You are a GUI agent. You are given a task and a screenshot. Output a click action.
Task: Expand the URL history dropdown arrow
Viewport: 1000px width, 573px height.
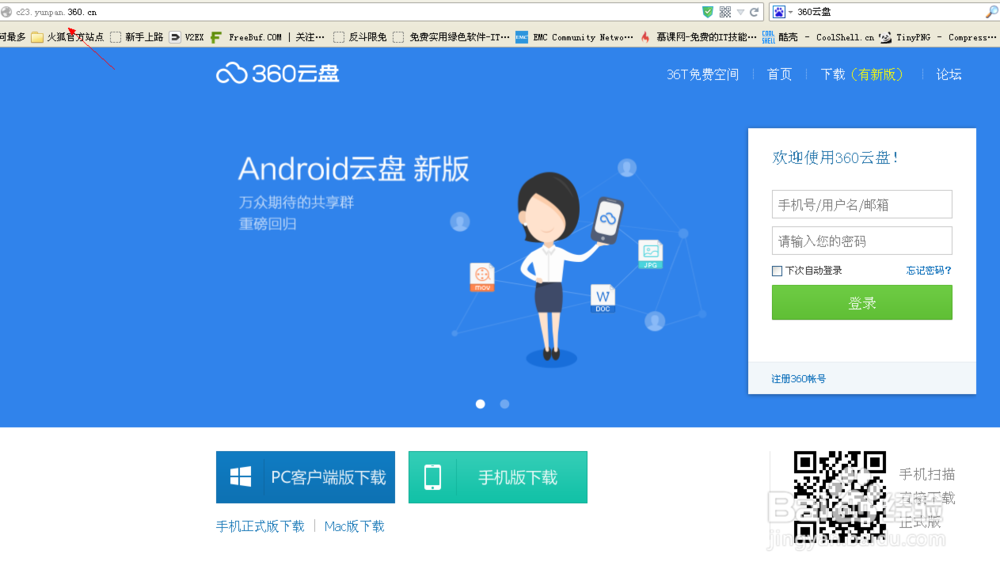(740, 11)
